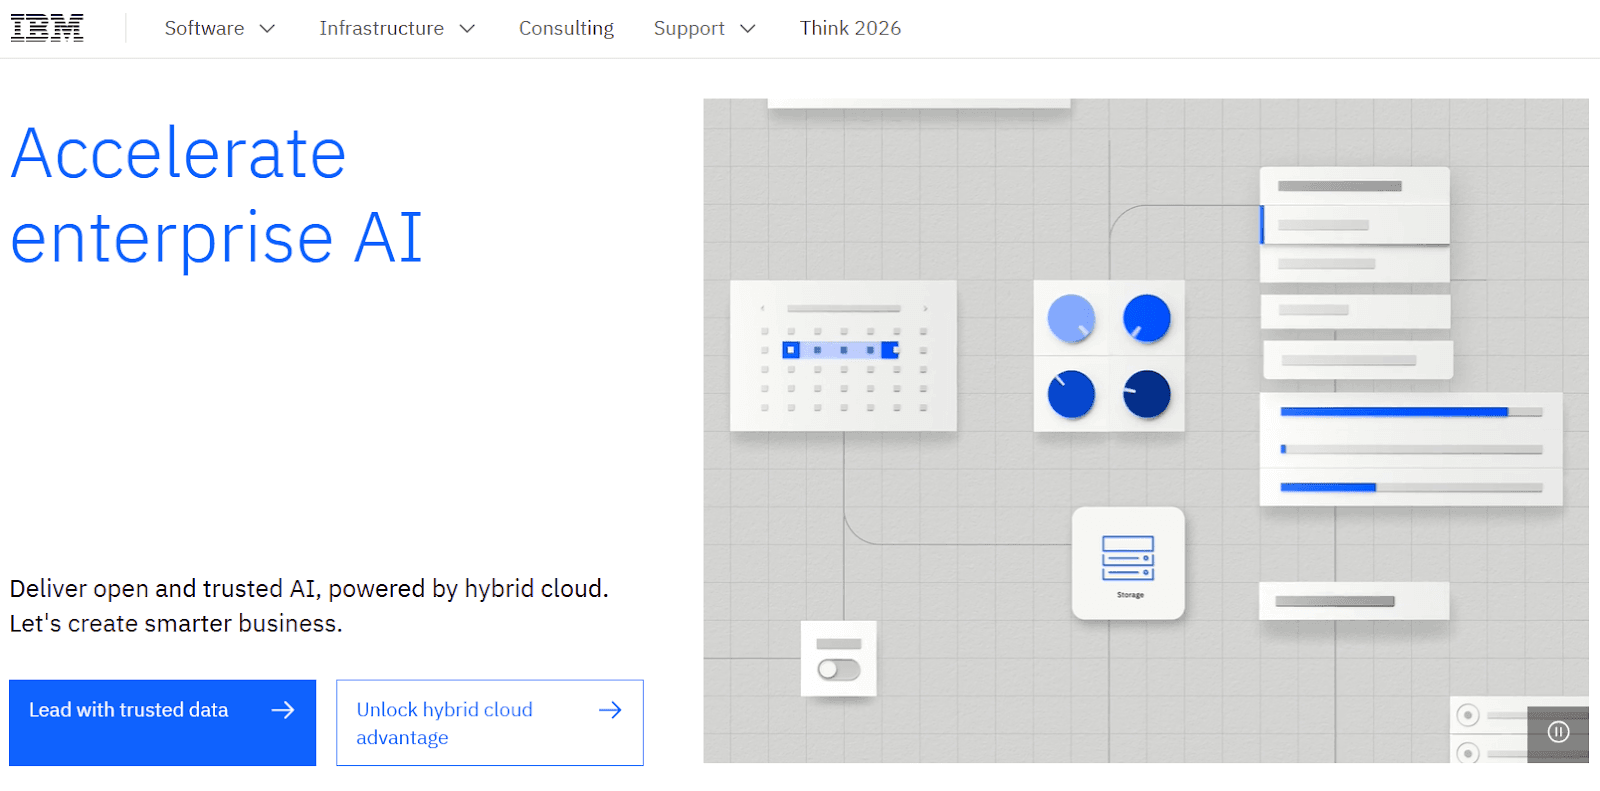Select the 'Accelerate enterprise AI' heading text
This screenshot has height=791, width=1600.
[217, 195]
